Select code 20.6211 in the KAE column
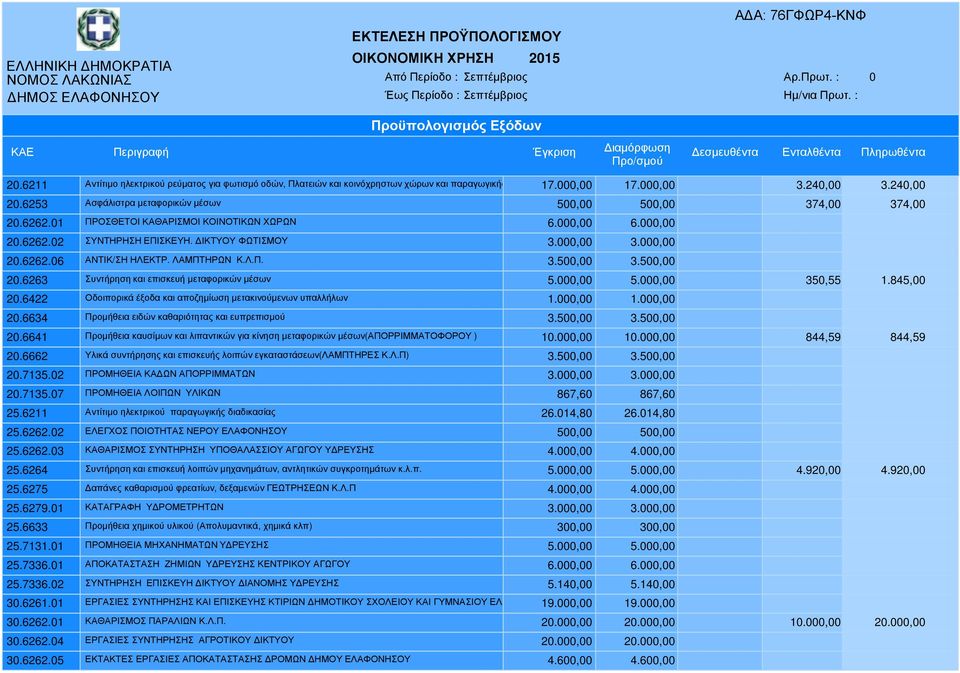 point(27,185)
